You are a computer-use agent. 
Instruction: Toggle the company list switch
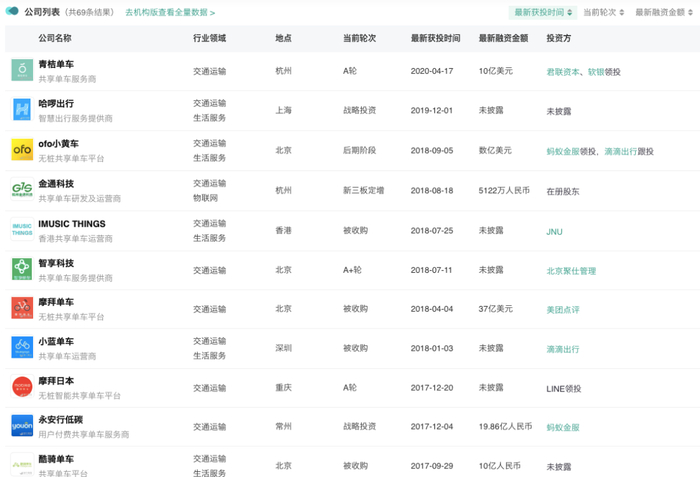pos(12,11)
